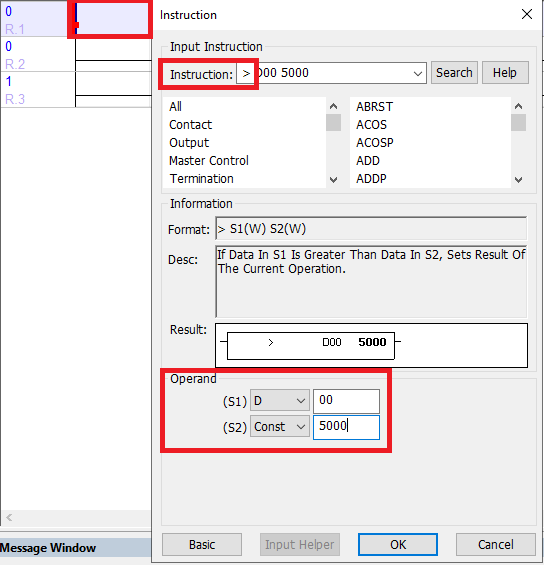This screenshot has width=544, height=565.
Task: Choose the Master Control category
Action: point(209,161)
